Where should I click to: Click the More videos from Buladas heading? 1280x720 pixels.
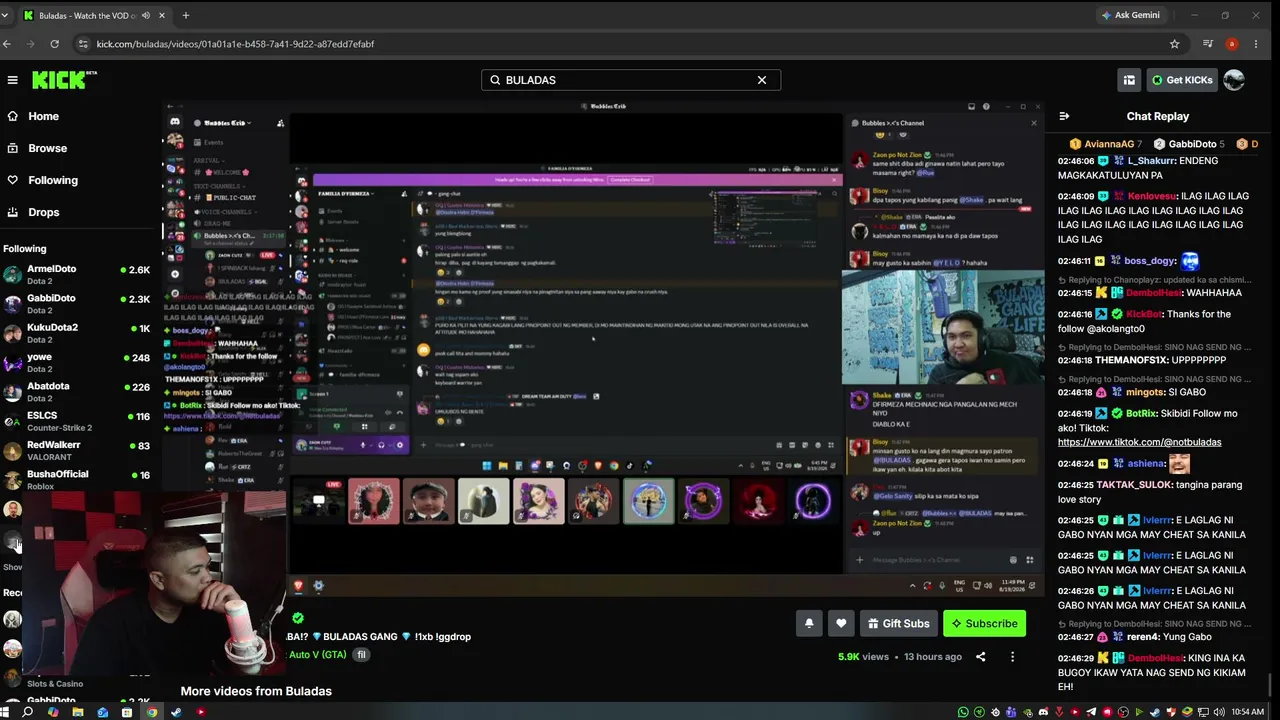pos(256,691)
